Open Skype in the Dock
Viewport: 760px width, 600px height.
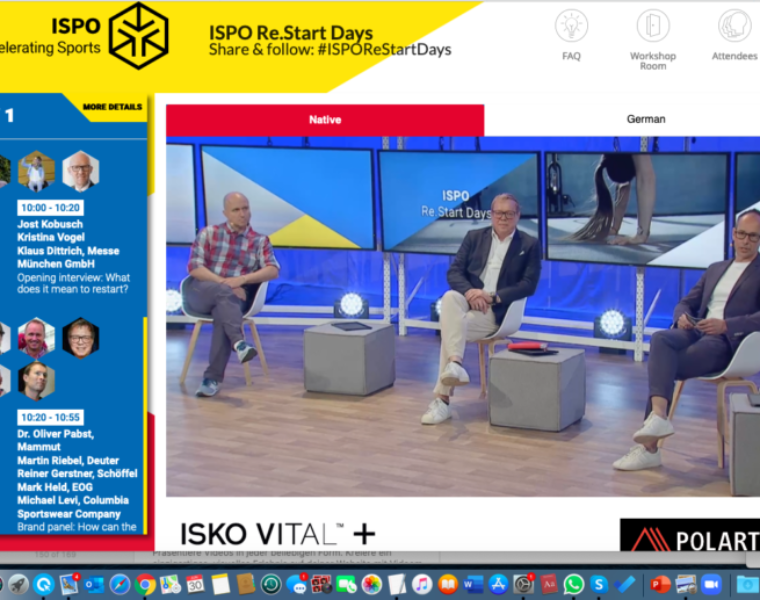pyautogui.click(x=599, y=584)
